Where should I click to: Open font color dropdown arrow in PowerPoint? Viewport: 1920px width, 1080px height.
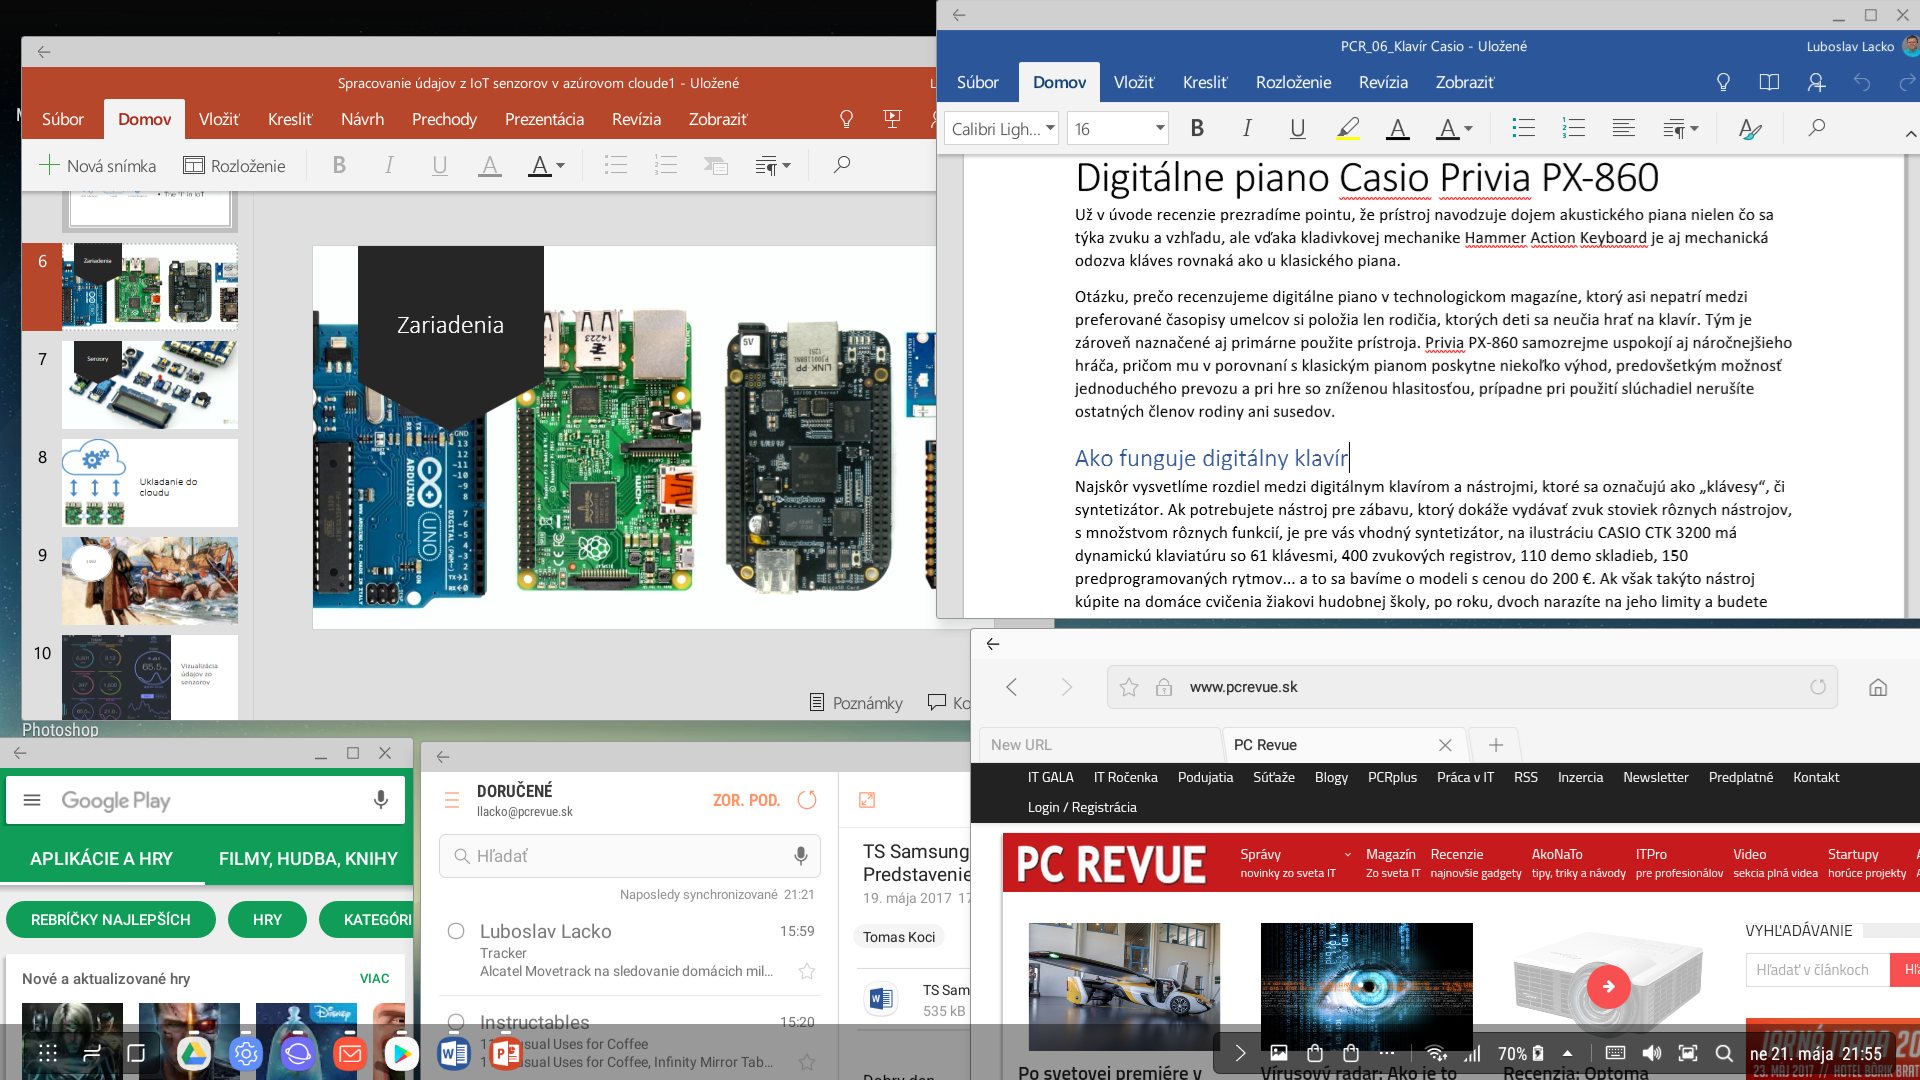tap(560, 166)
